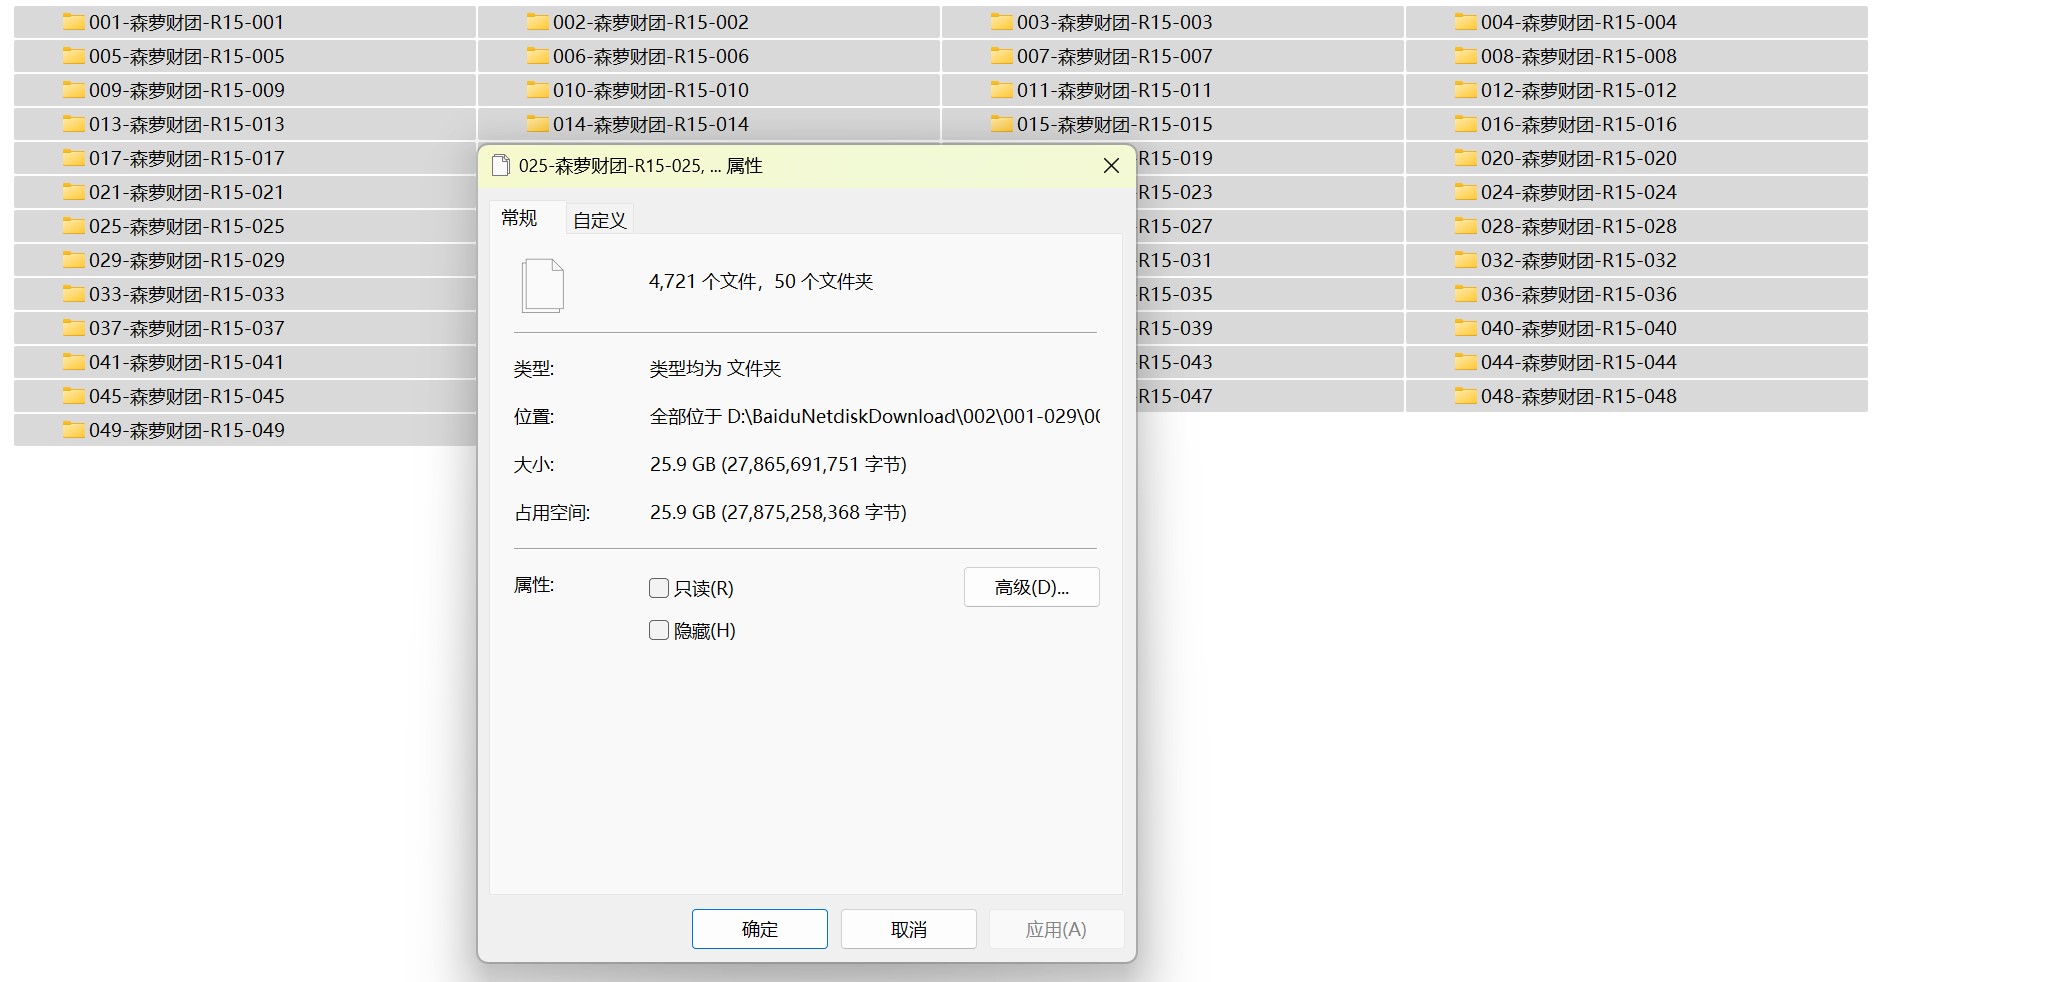Viewport: 2070px width, 982px height.
Task: Switch to the 自定义 tab
Action: click(x=599, y=220)
